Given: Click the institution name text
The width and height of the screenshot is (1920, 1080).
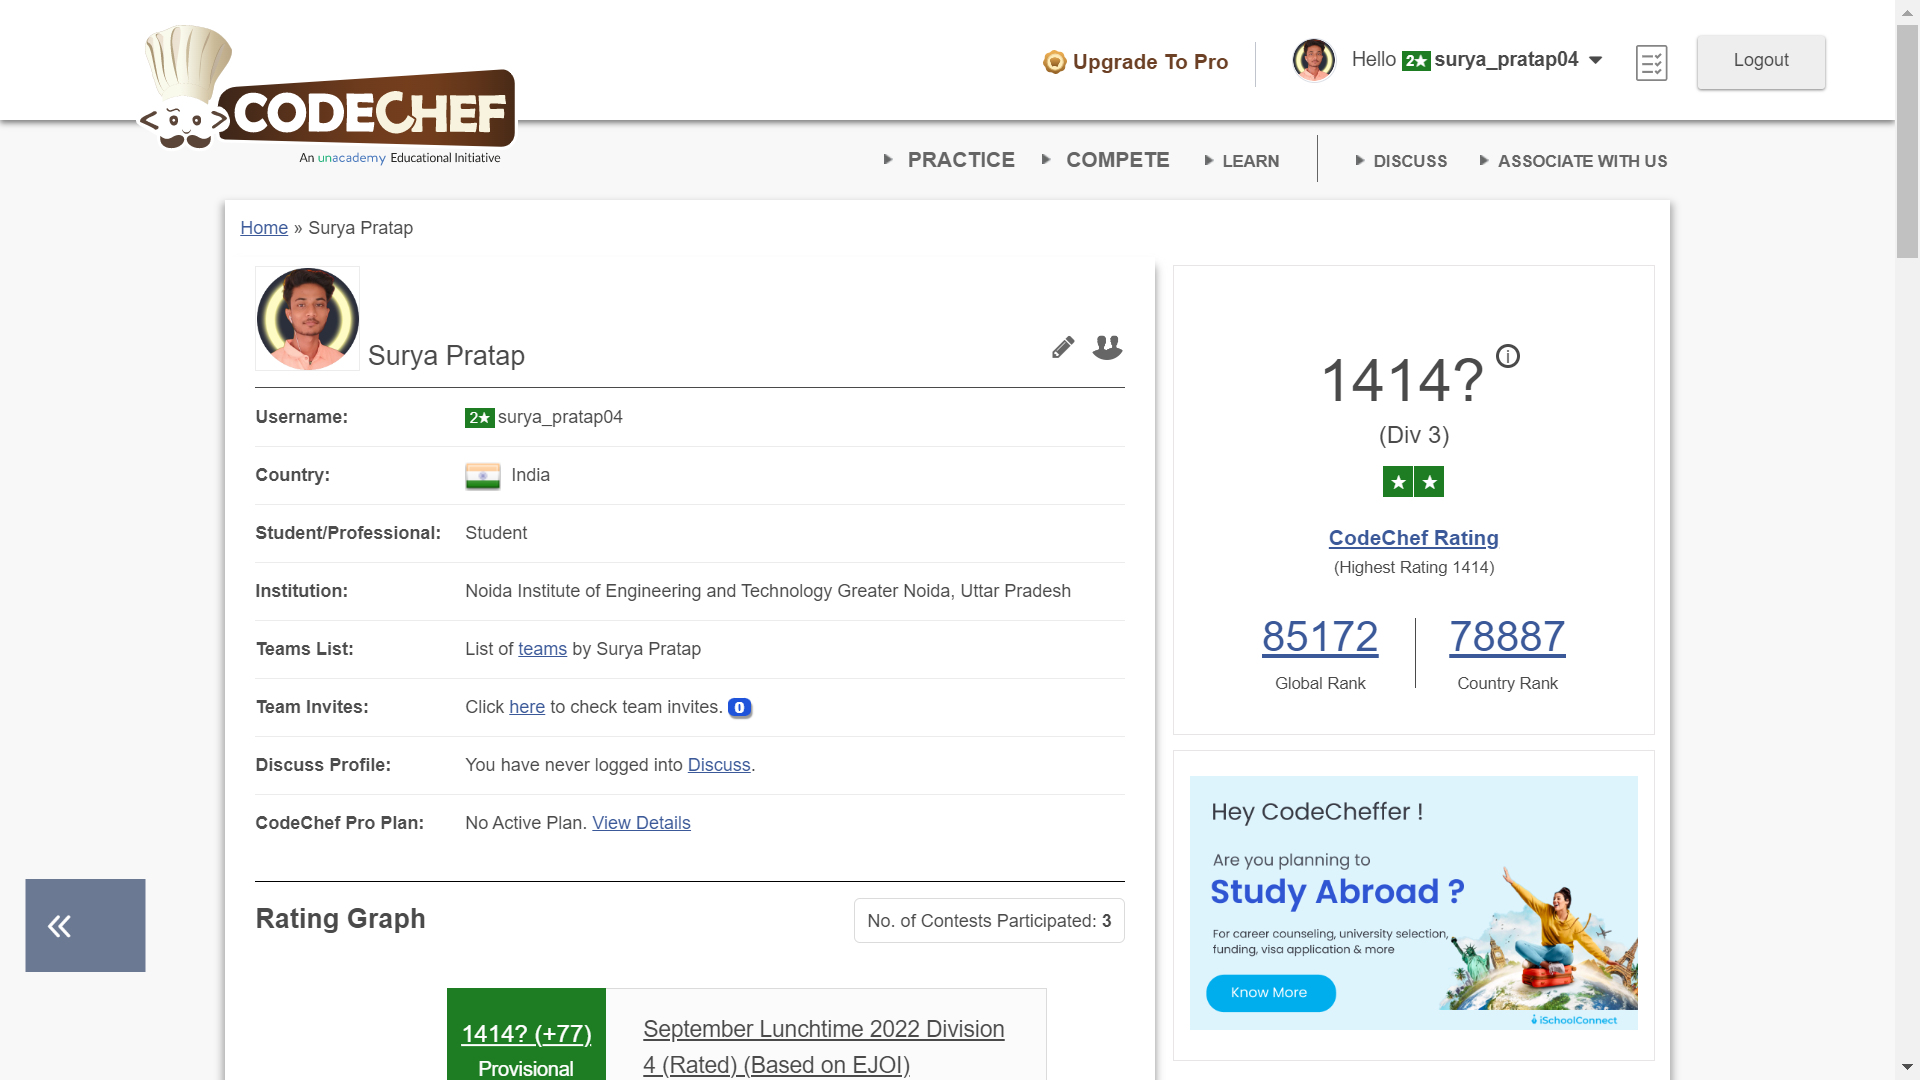Looking at the screenshot, I should click(x=768, y=591).
